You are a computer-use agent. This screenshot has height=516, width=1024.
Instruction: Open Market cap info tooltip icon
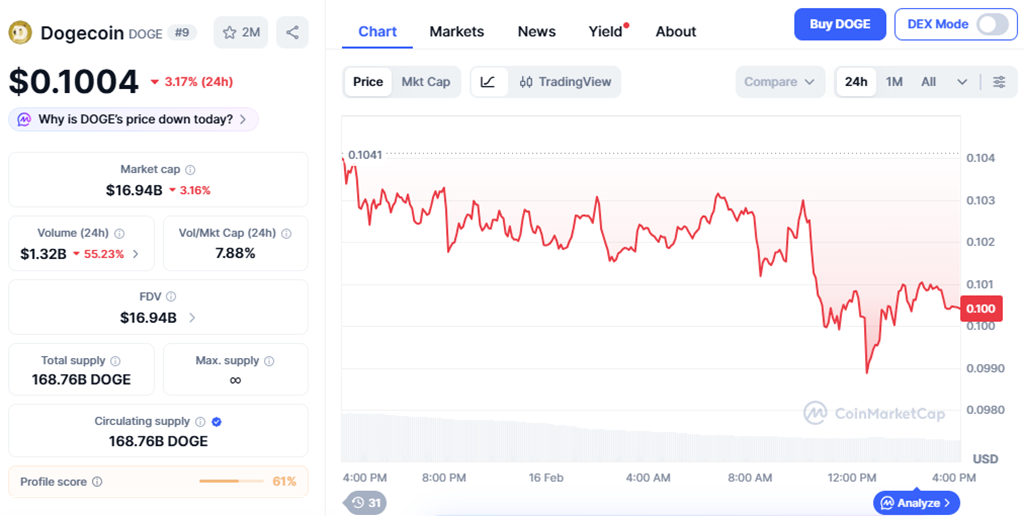(190, 170)
